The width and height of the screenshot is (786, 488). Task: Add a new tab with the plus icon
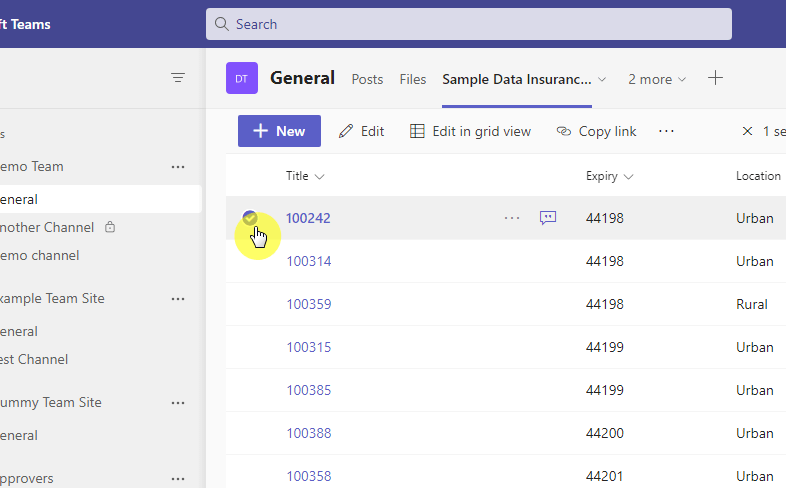715,78
